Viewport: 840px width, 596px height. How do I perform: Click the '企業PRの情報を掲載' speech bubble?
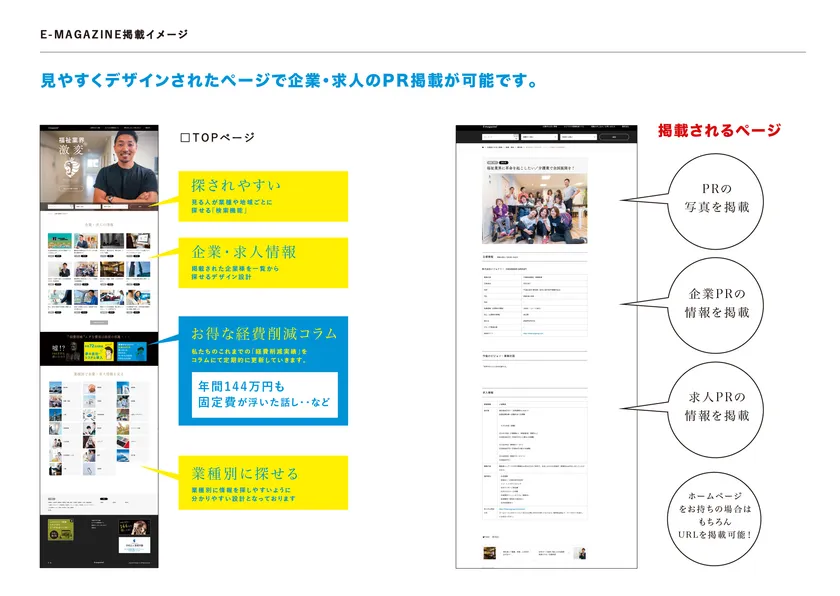click(x=716, y=305)
